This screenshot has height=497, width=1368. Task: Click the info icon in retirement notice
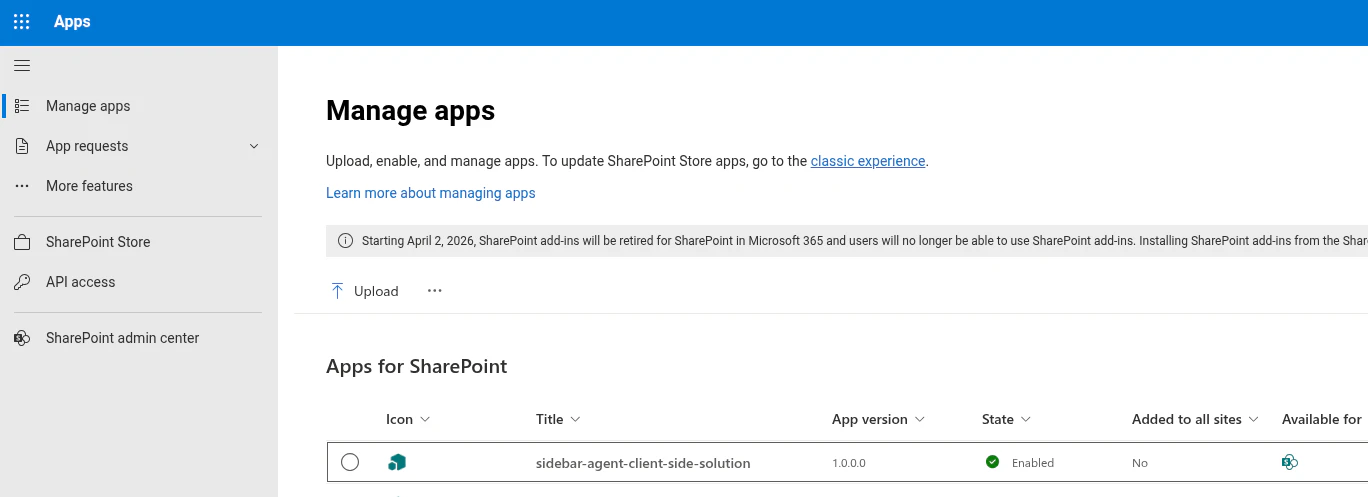346,241
